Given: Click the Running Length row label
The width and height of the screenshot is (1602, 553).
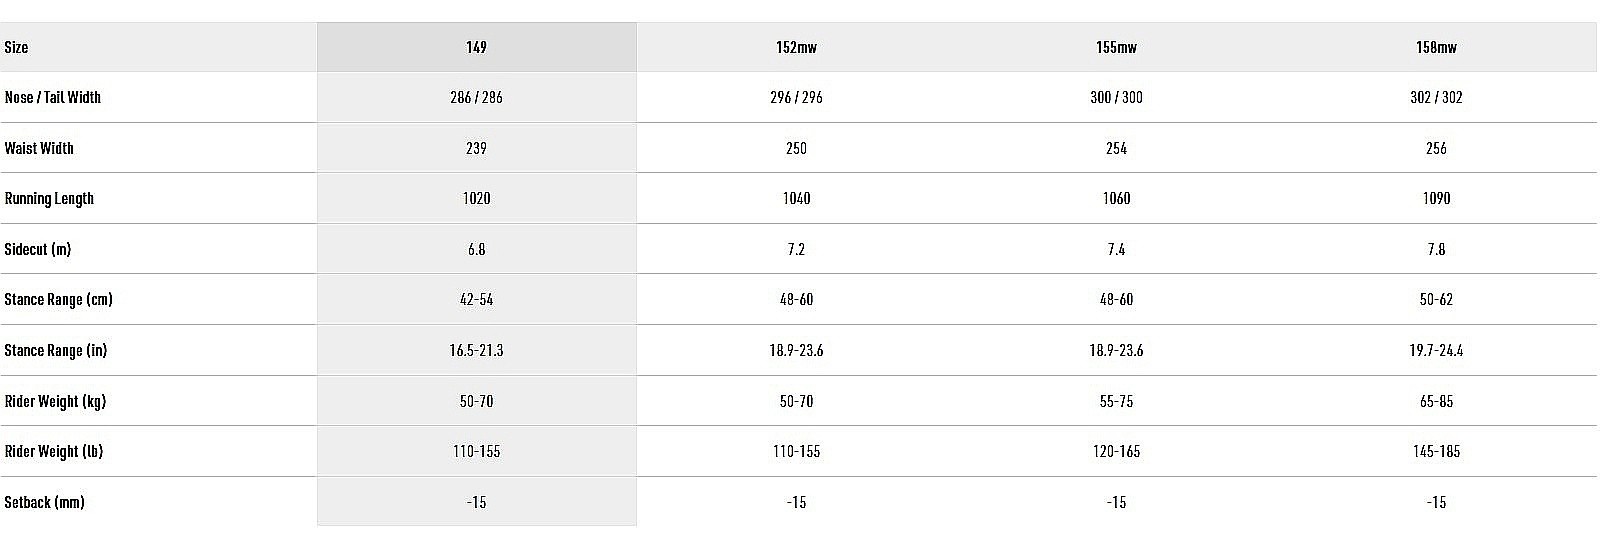Looking at the screenshot, I should [49, 198].
